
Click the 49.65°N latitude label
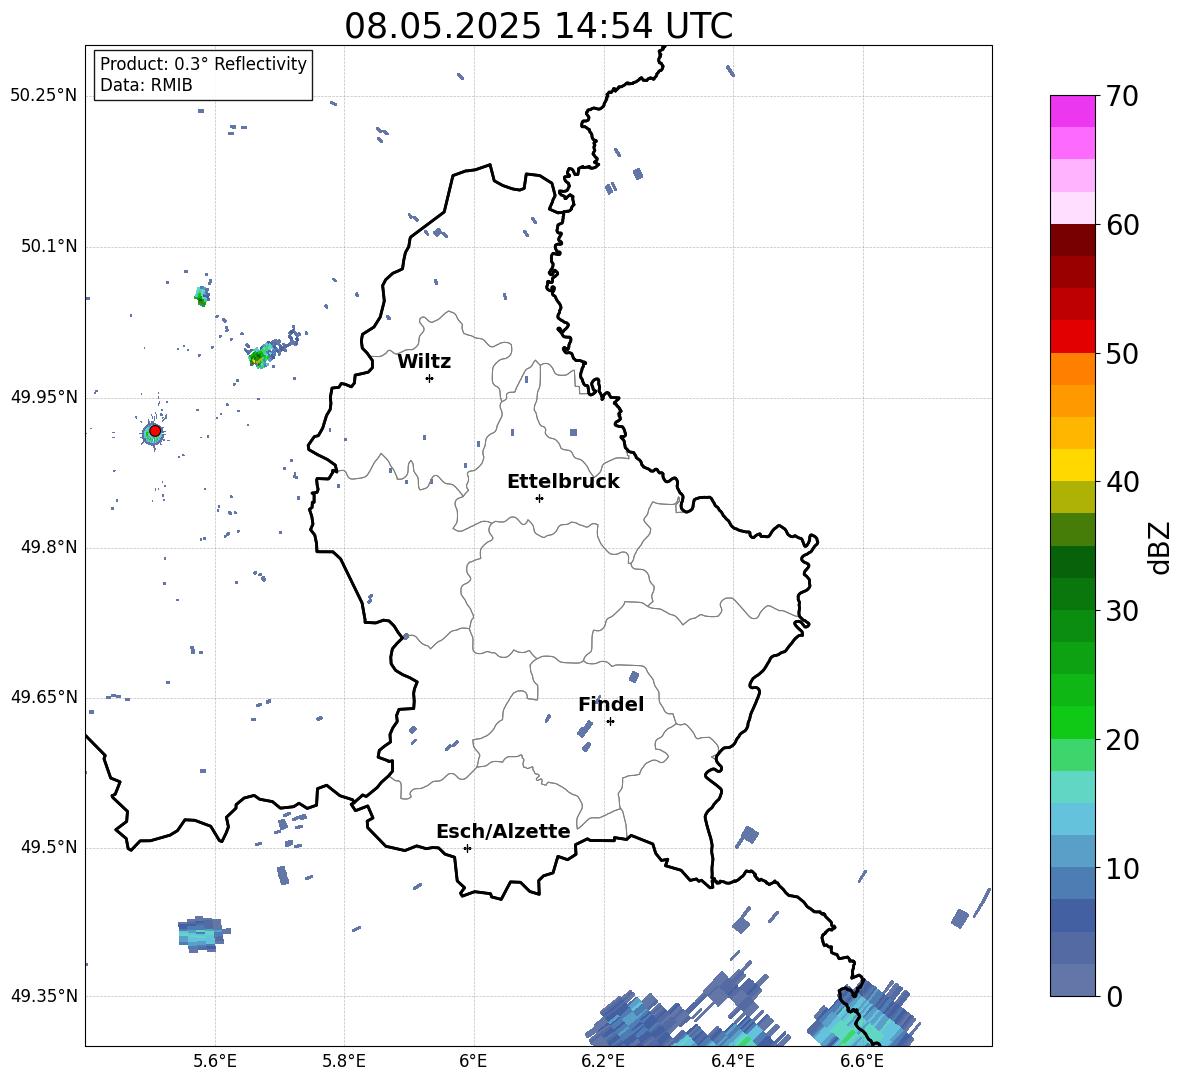click(43, 697)
